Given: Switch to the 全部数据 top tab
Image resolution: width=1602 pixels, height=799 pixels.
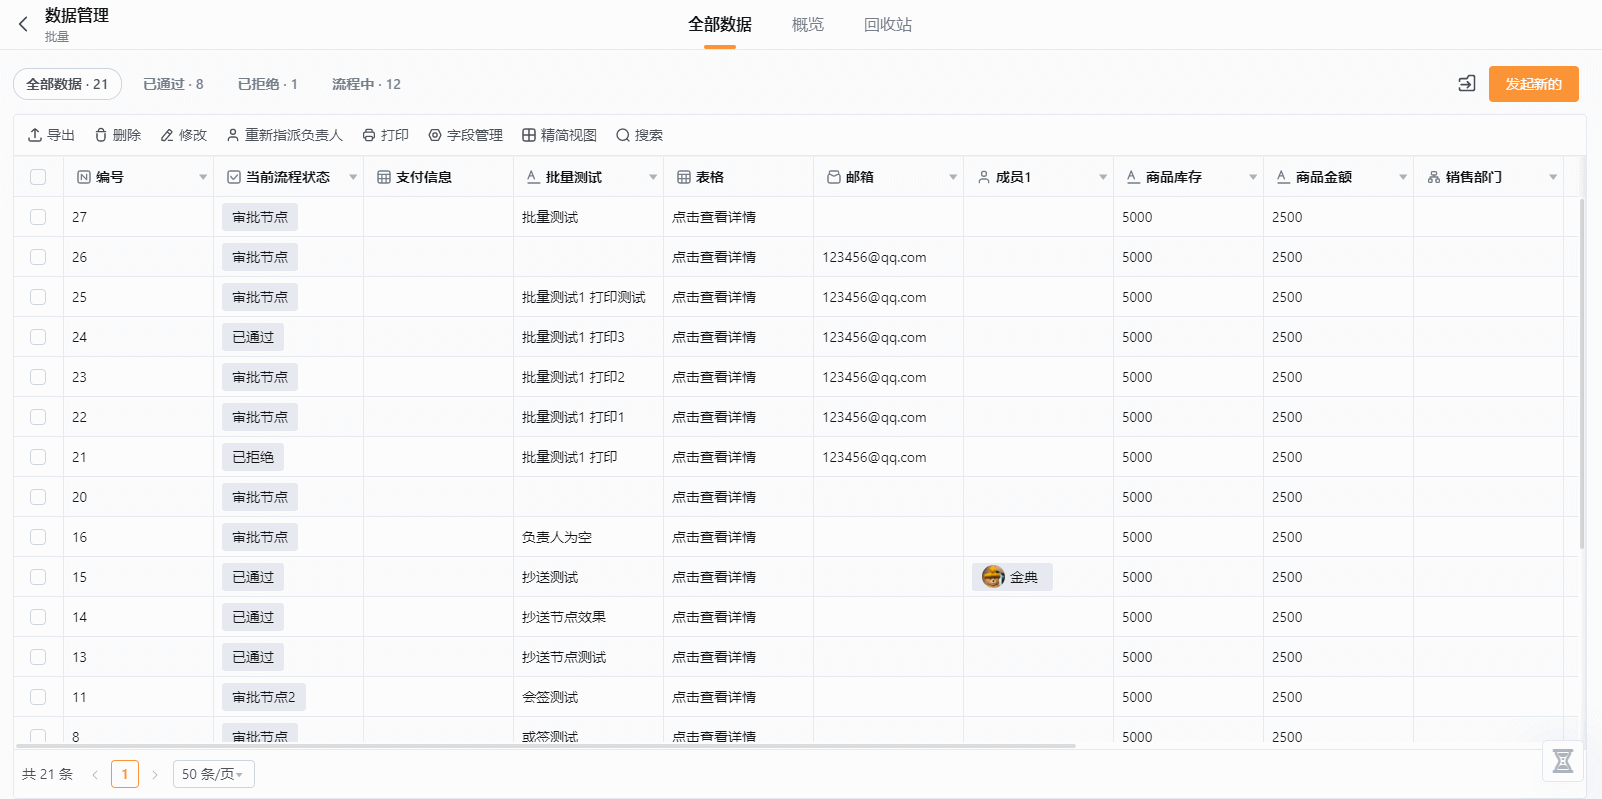Looking at the screenshot, I should 720,25.
